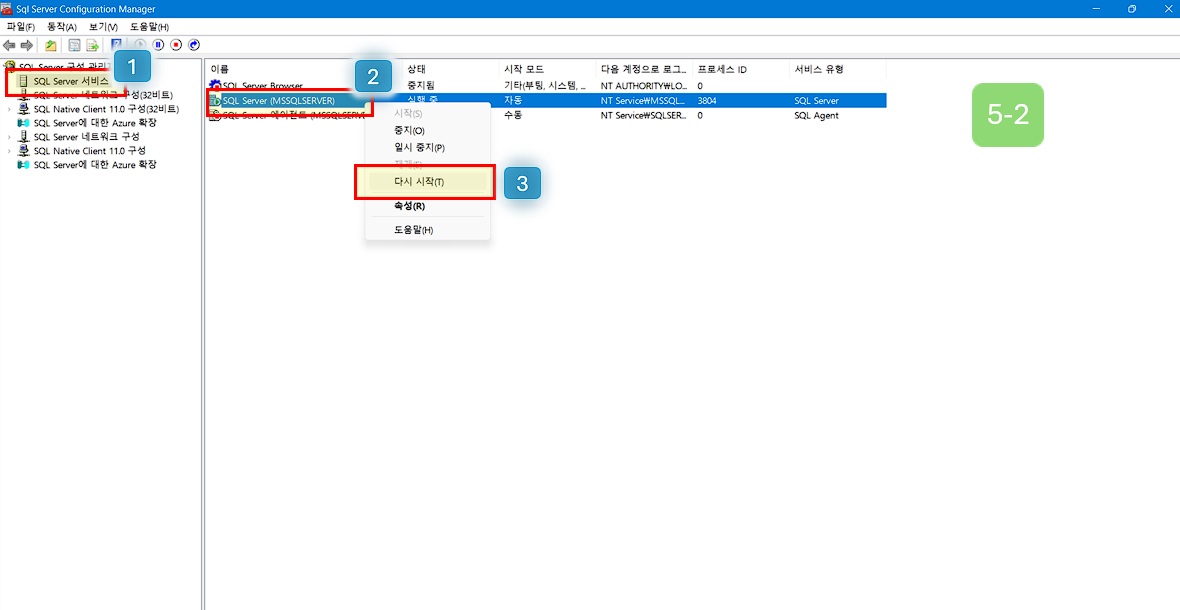Click the NT Service\MSSQL logon account cell
This screenshot has width=1180, height=610.
click(x=642, y=100)
